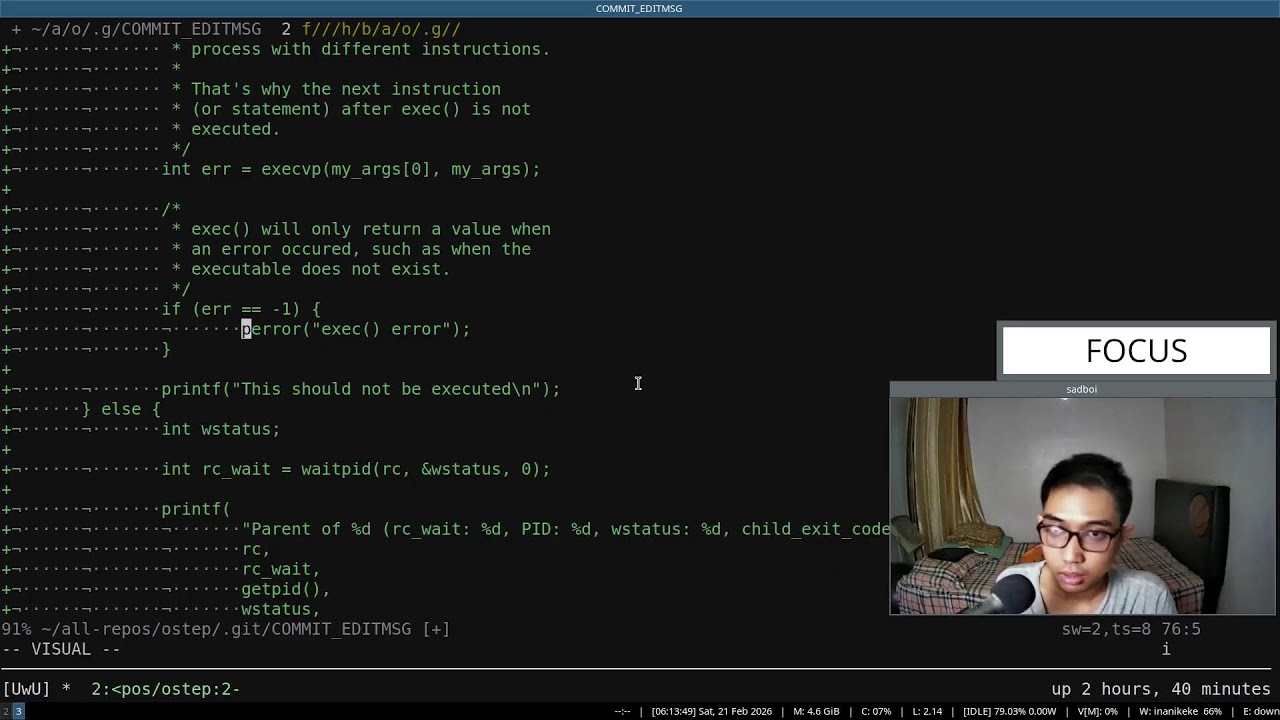The image size is (1280, 720).
Task: Click battery '[IDLE] 79.03%' indicator
Action: tap(1009, 711)
